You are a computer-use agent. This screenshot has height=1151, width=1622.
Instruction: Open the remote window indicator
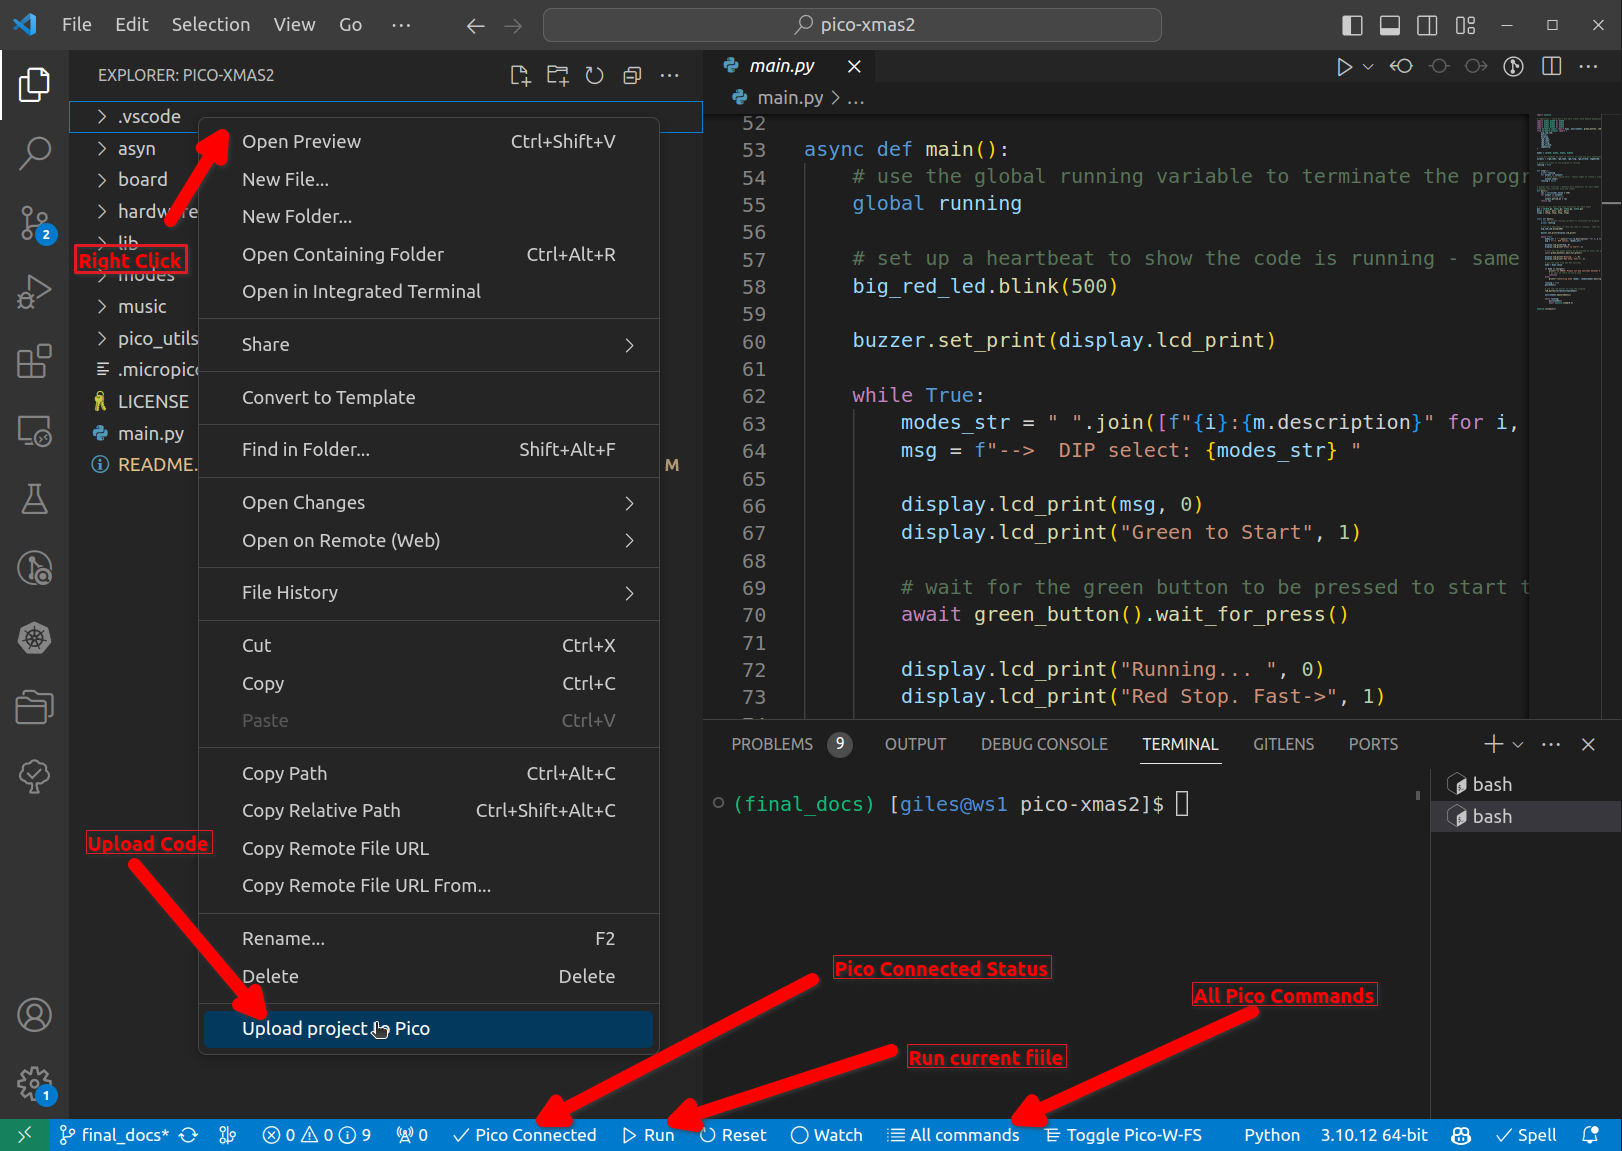point(24,1135)
